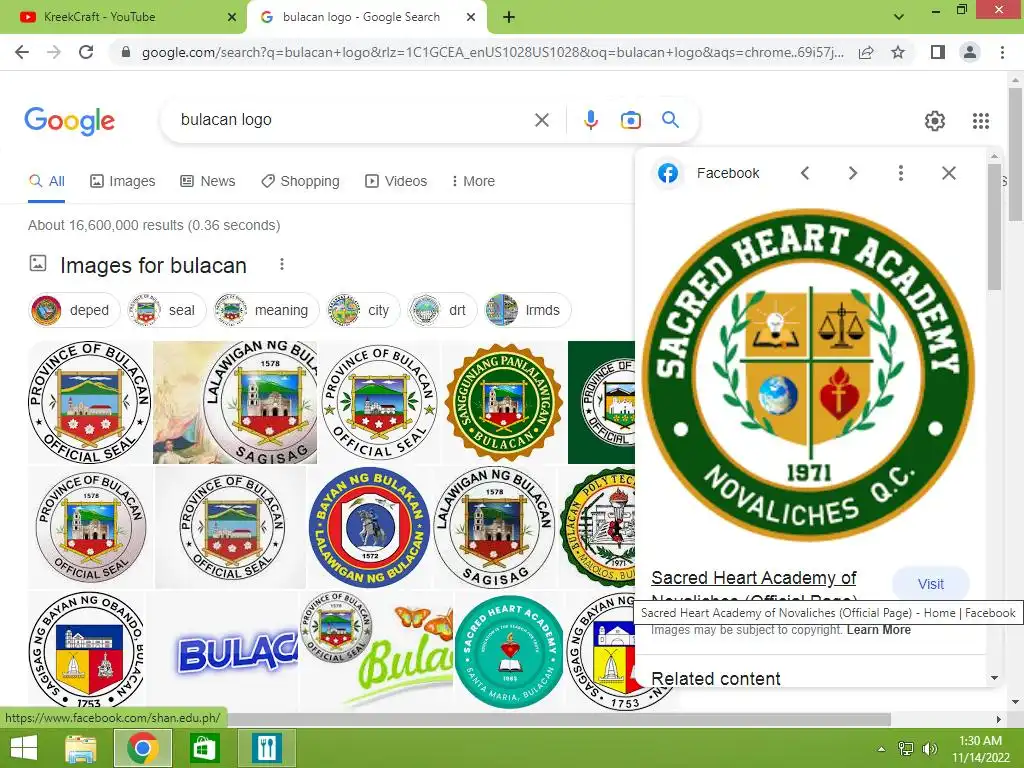1024x768 pixels.
Task: Open File Explorer from taskbar
Action: click(x=80, y=748)
